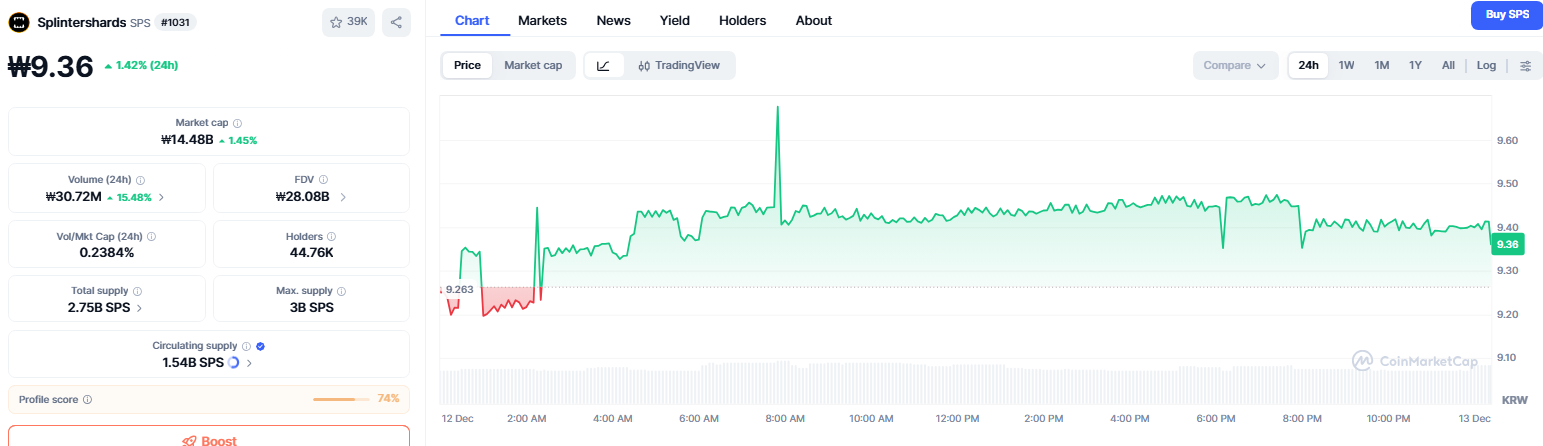Open the Profile score info icon

[87, 399]
